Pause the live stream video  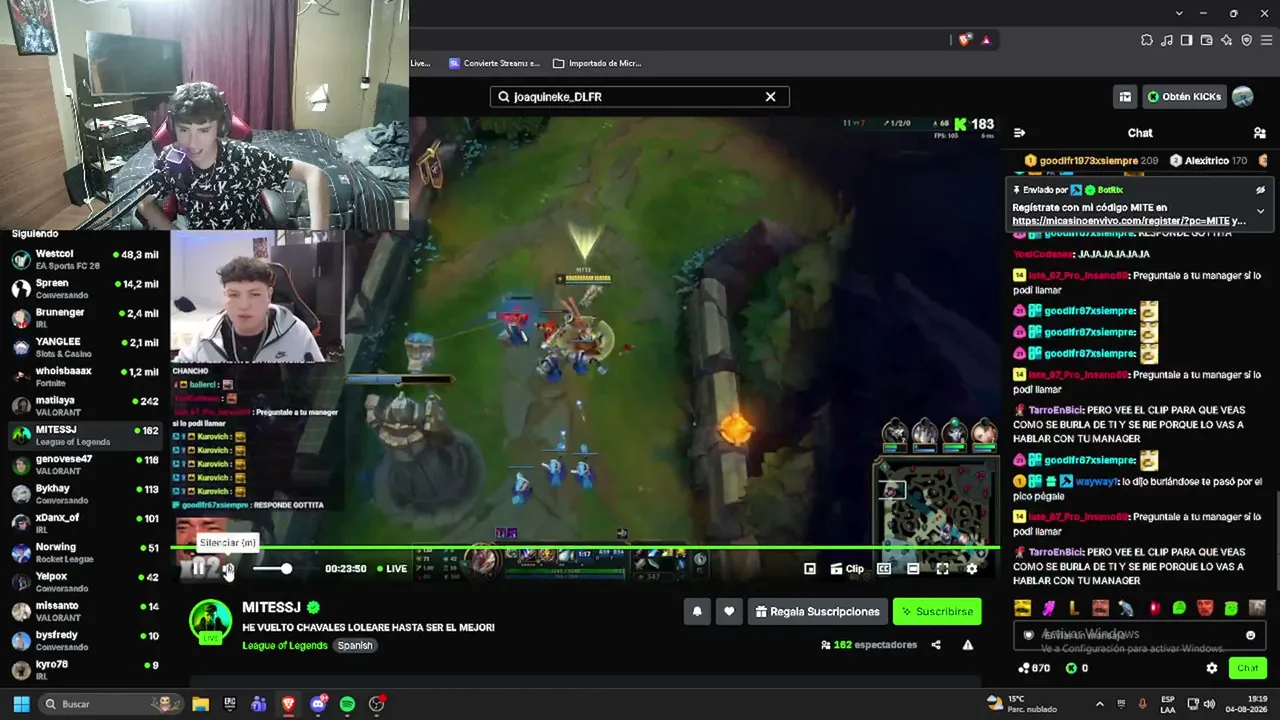[x=199, y=569]
